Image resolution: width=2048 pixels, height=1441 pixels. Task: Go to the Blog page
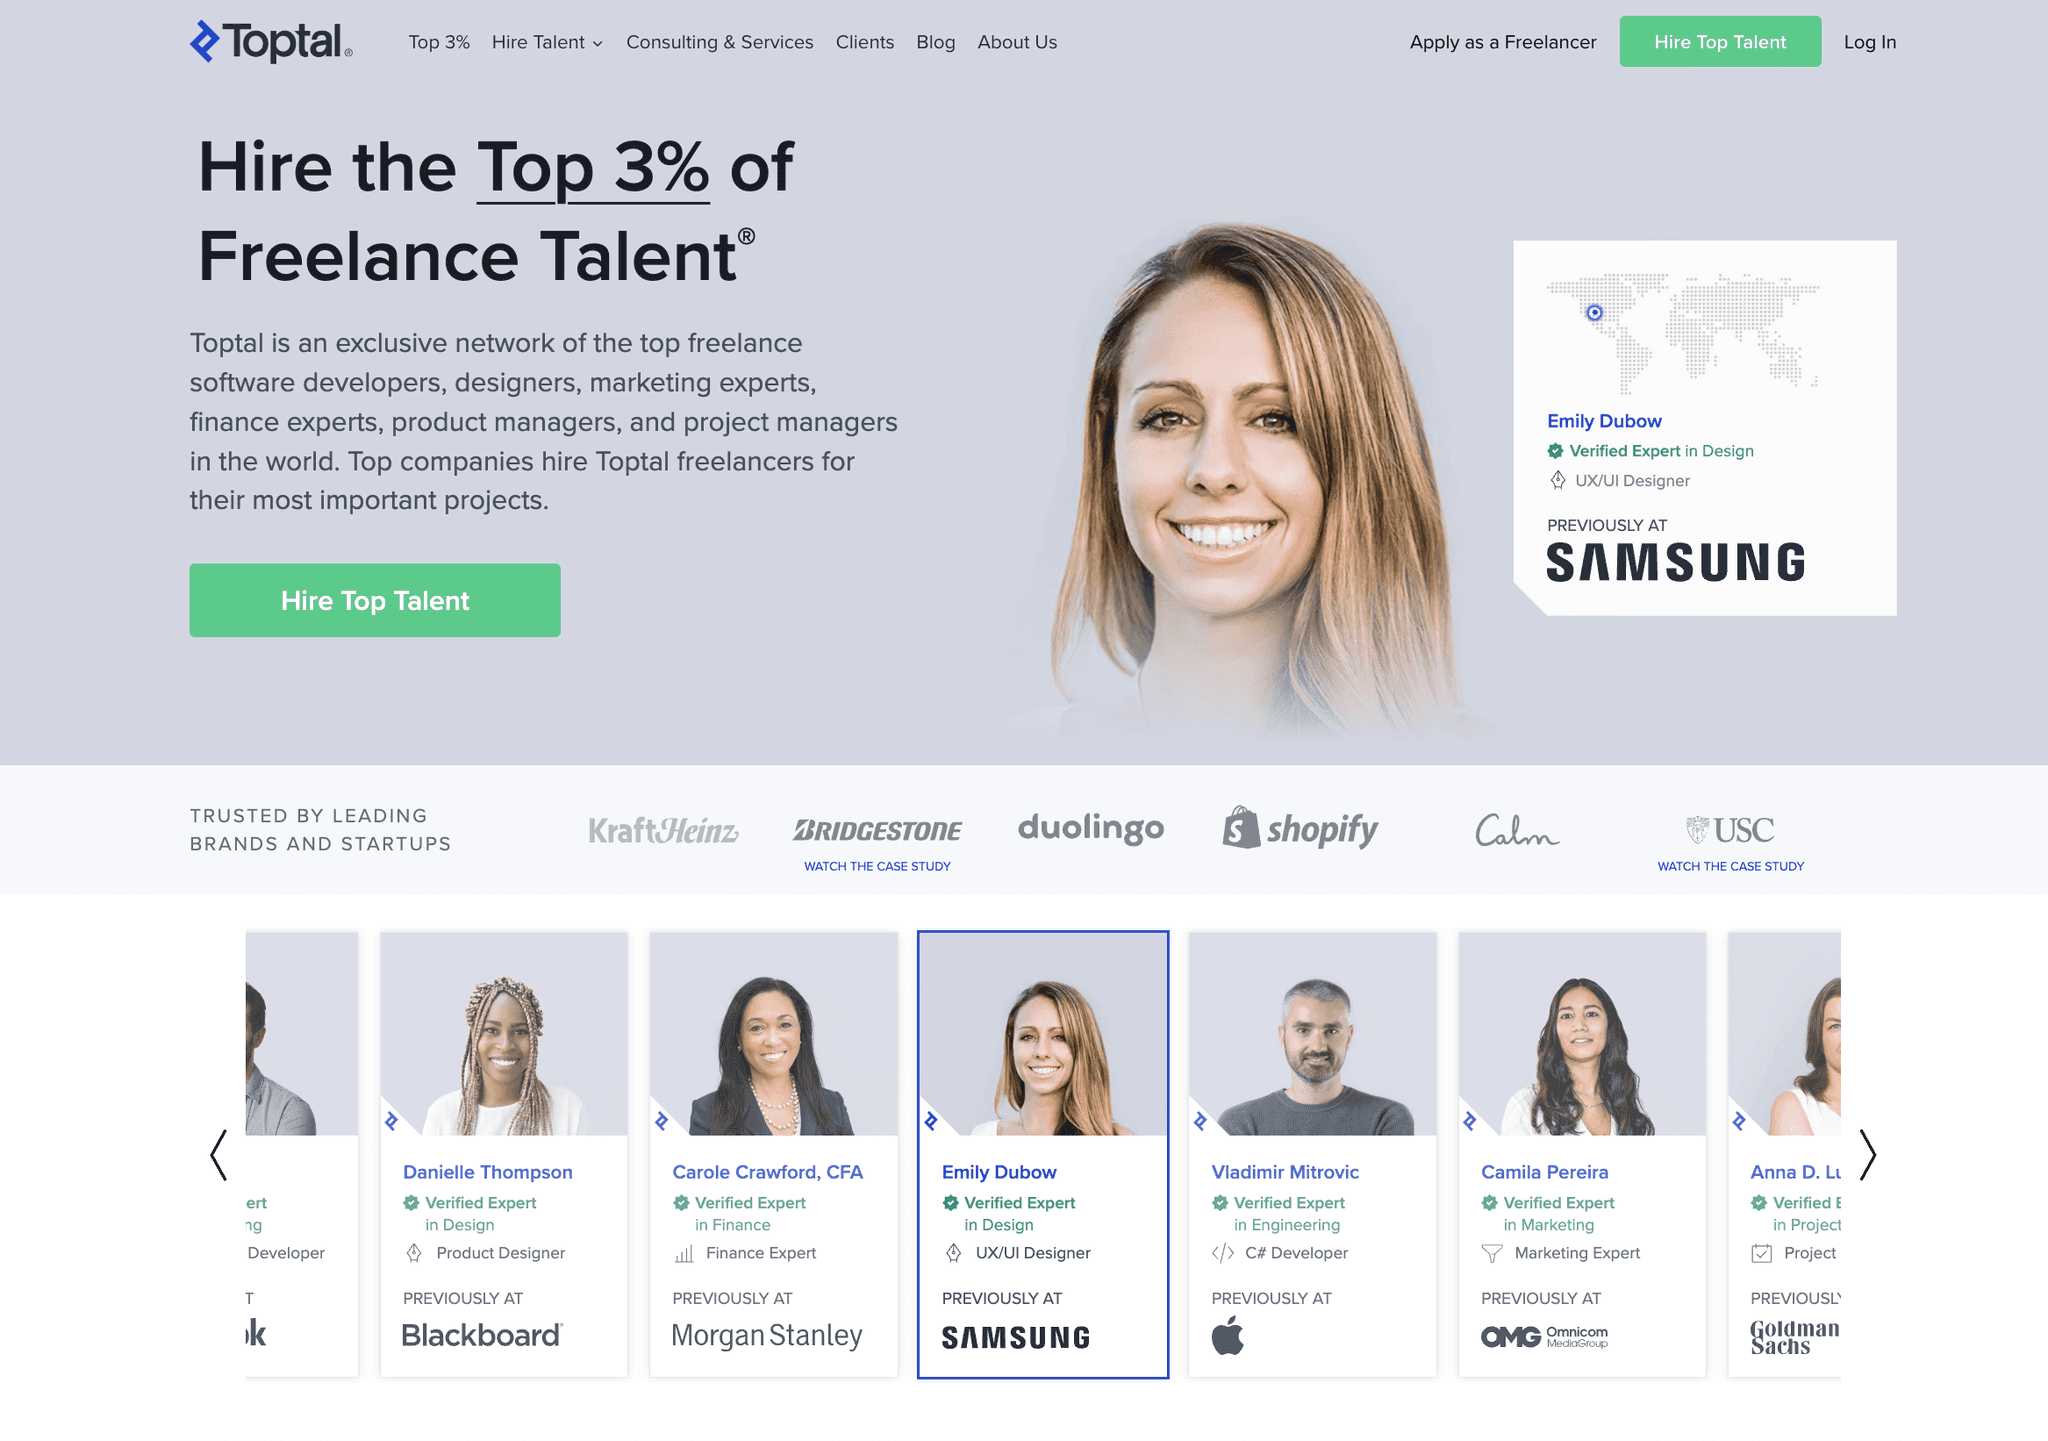[x=936, y=42]
